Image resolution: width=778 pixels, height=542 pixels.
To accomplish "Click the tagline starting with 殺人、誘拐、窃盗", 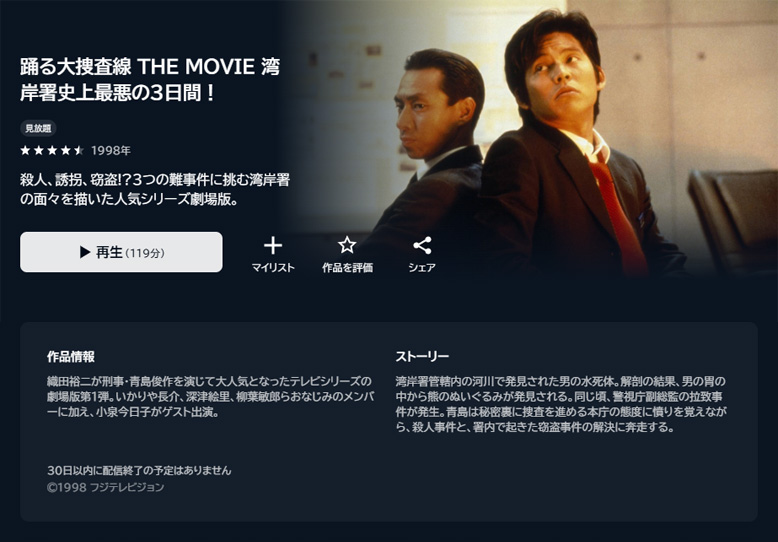I will pyautogui.click(x=155, y=189).
